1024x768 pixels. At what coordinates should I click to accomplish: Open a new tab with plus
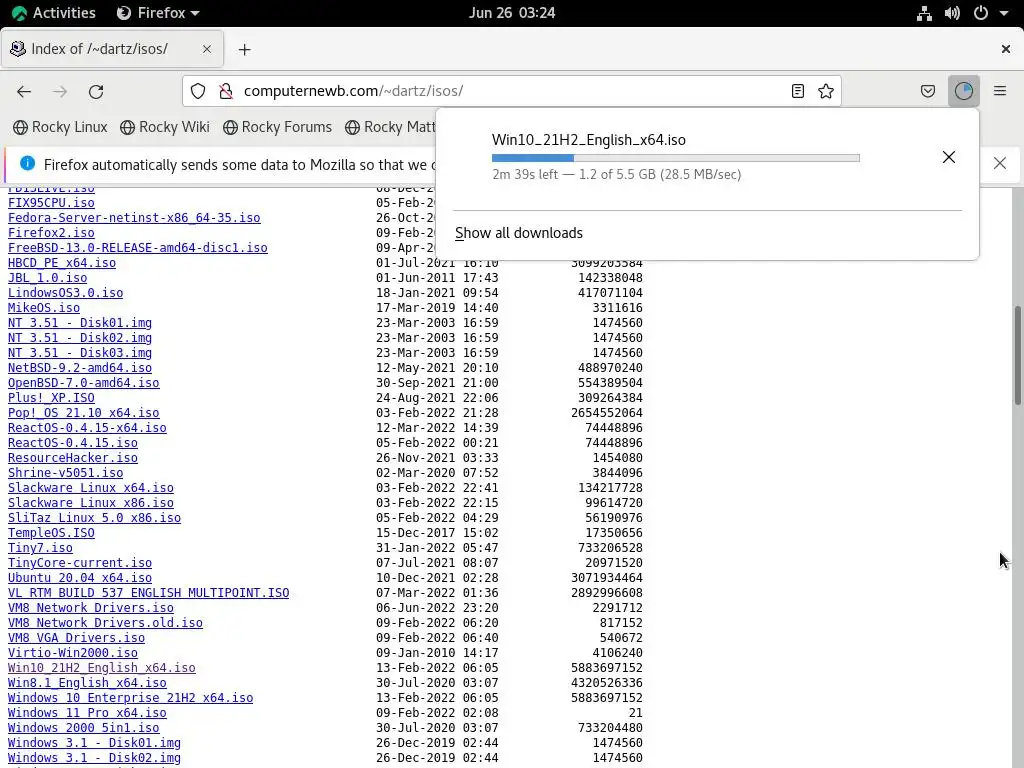point(244,50)
